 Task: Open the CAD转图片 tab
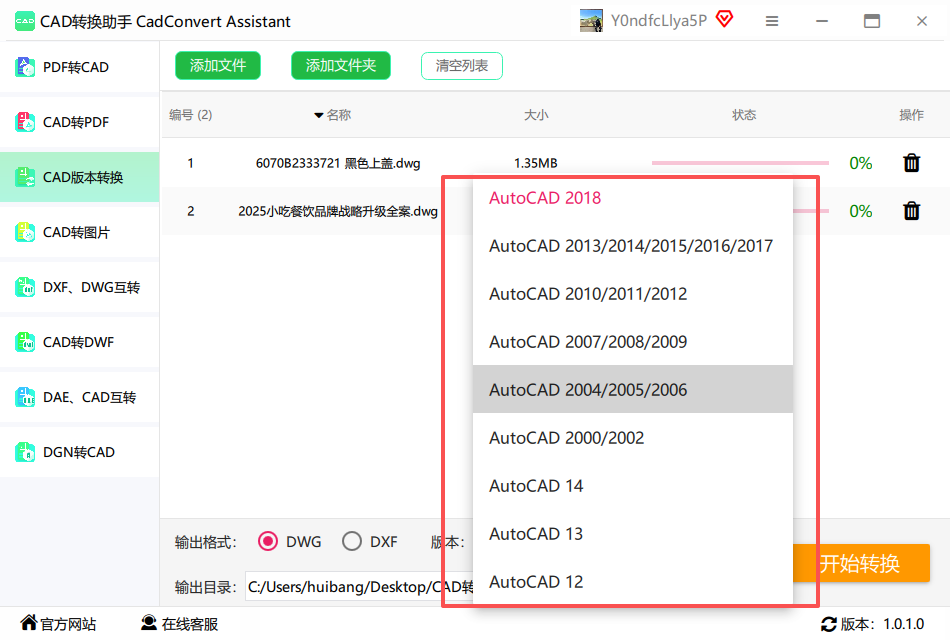79,232
